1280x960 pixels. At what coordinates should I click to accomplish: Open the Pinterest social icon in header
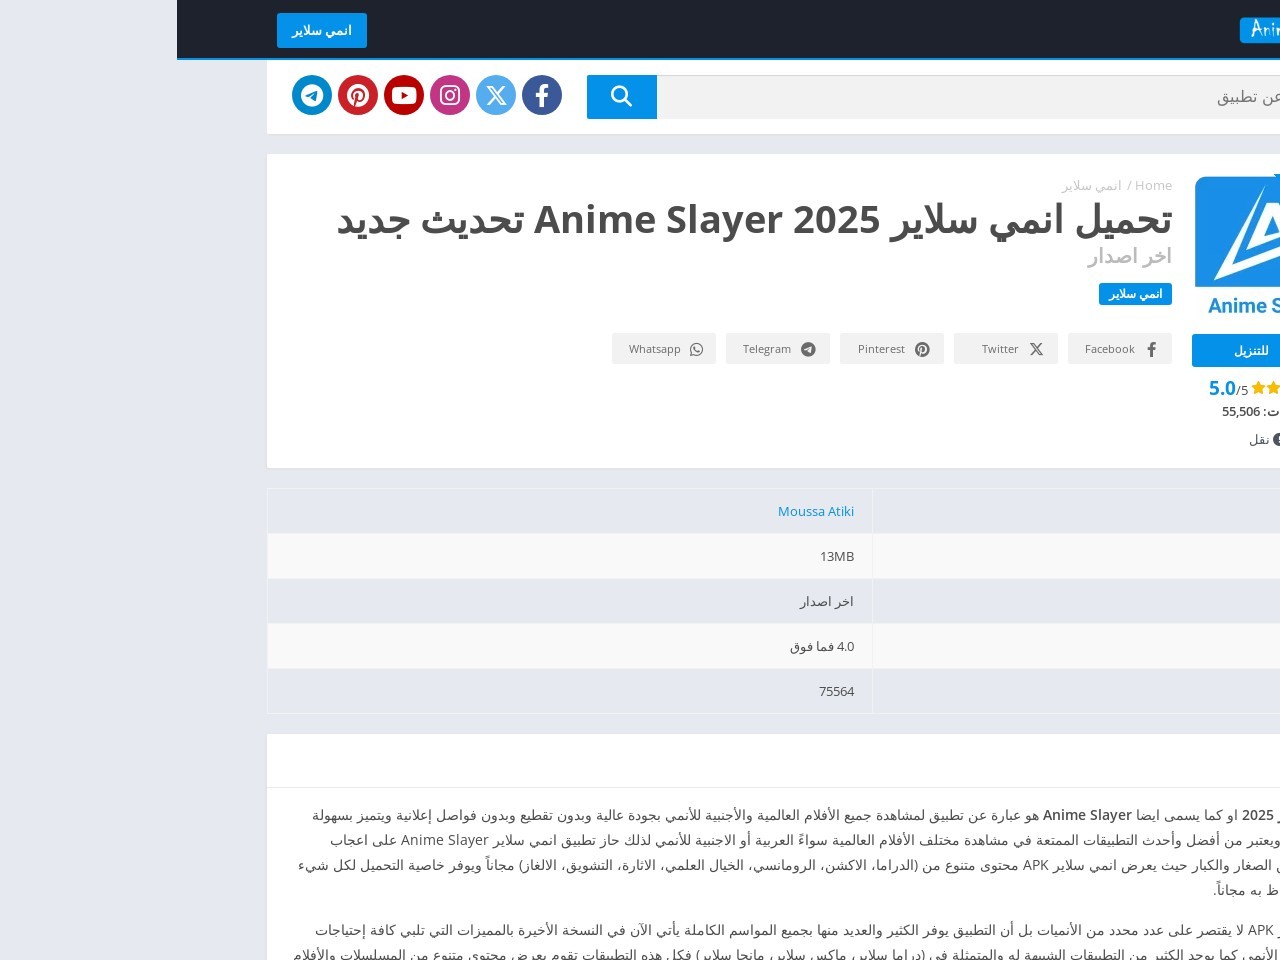pyautogui.click(x=358, y=95)
